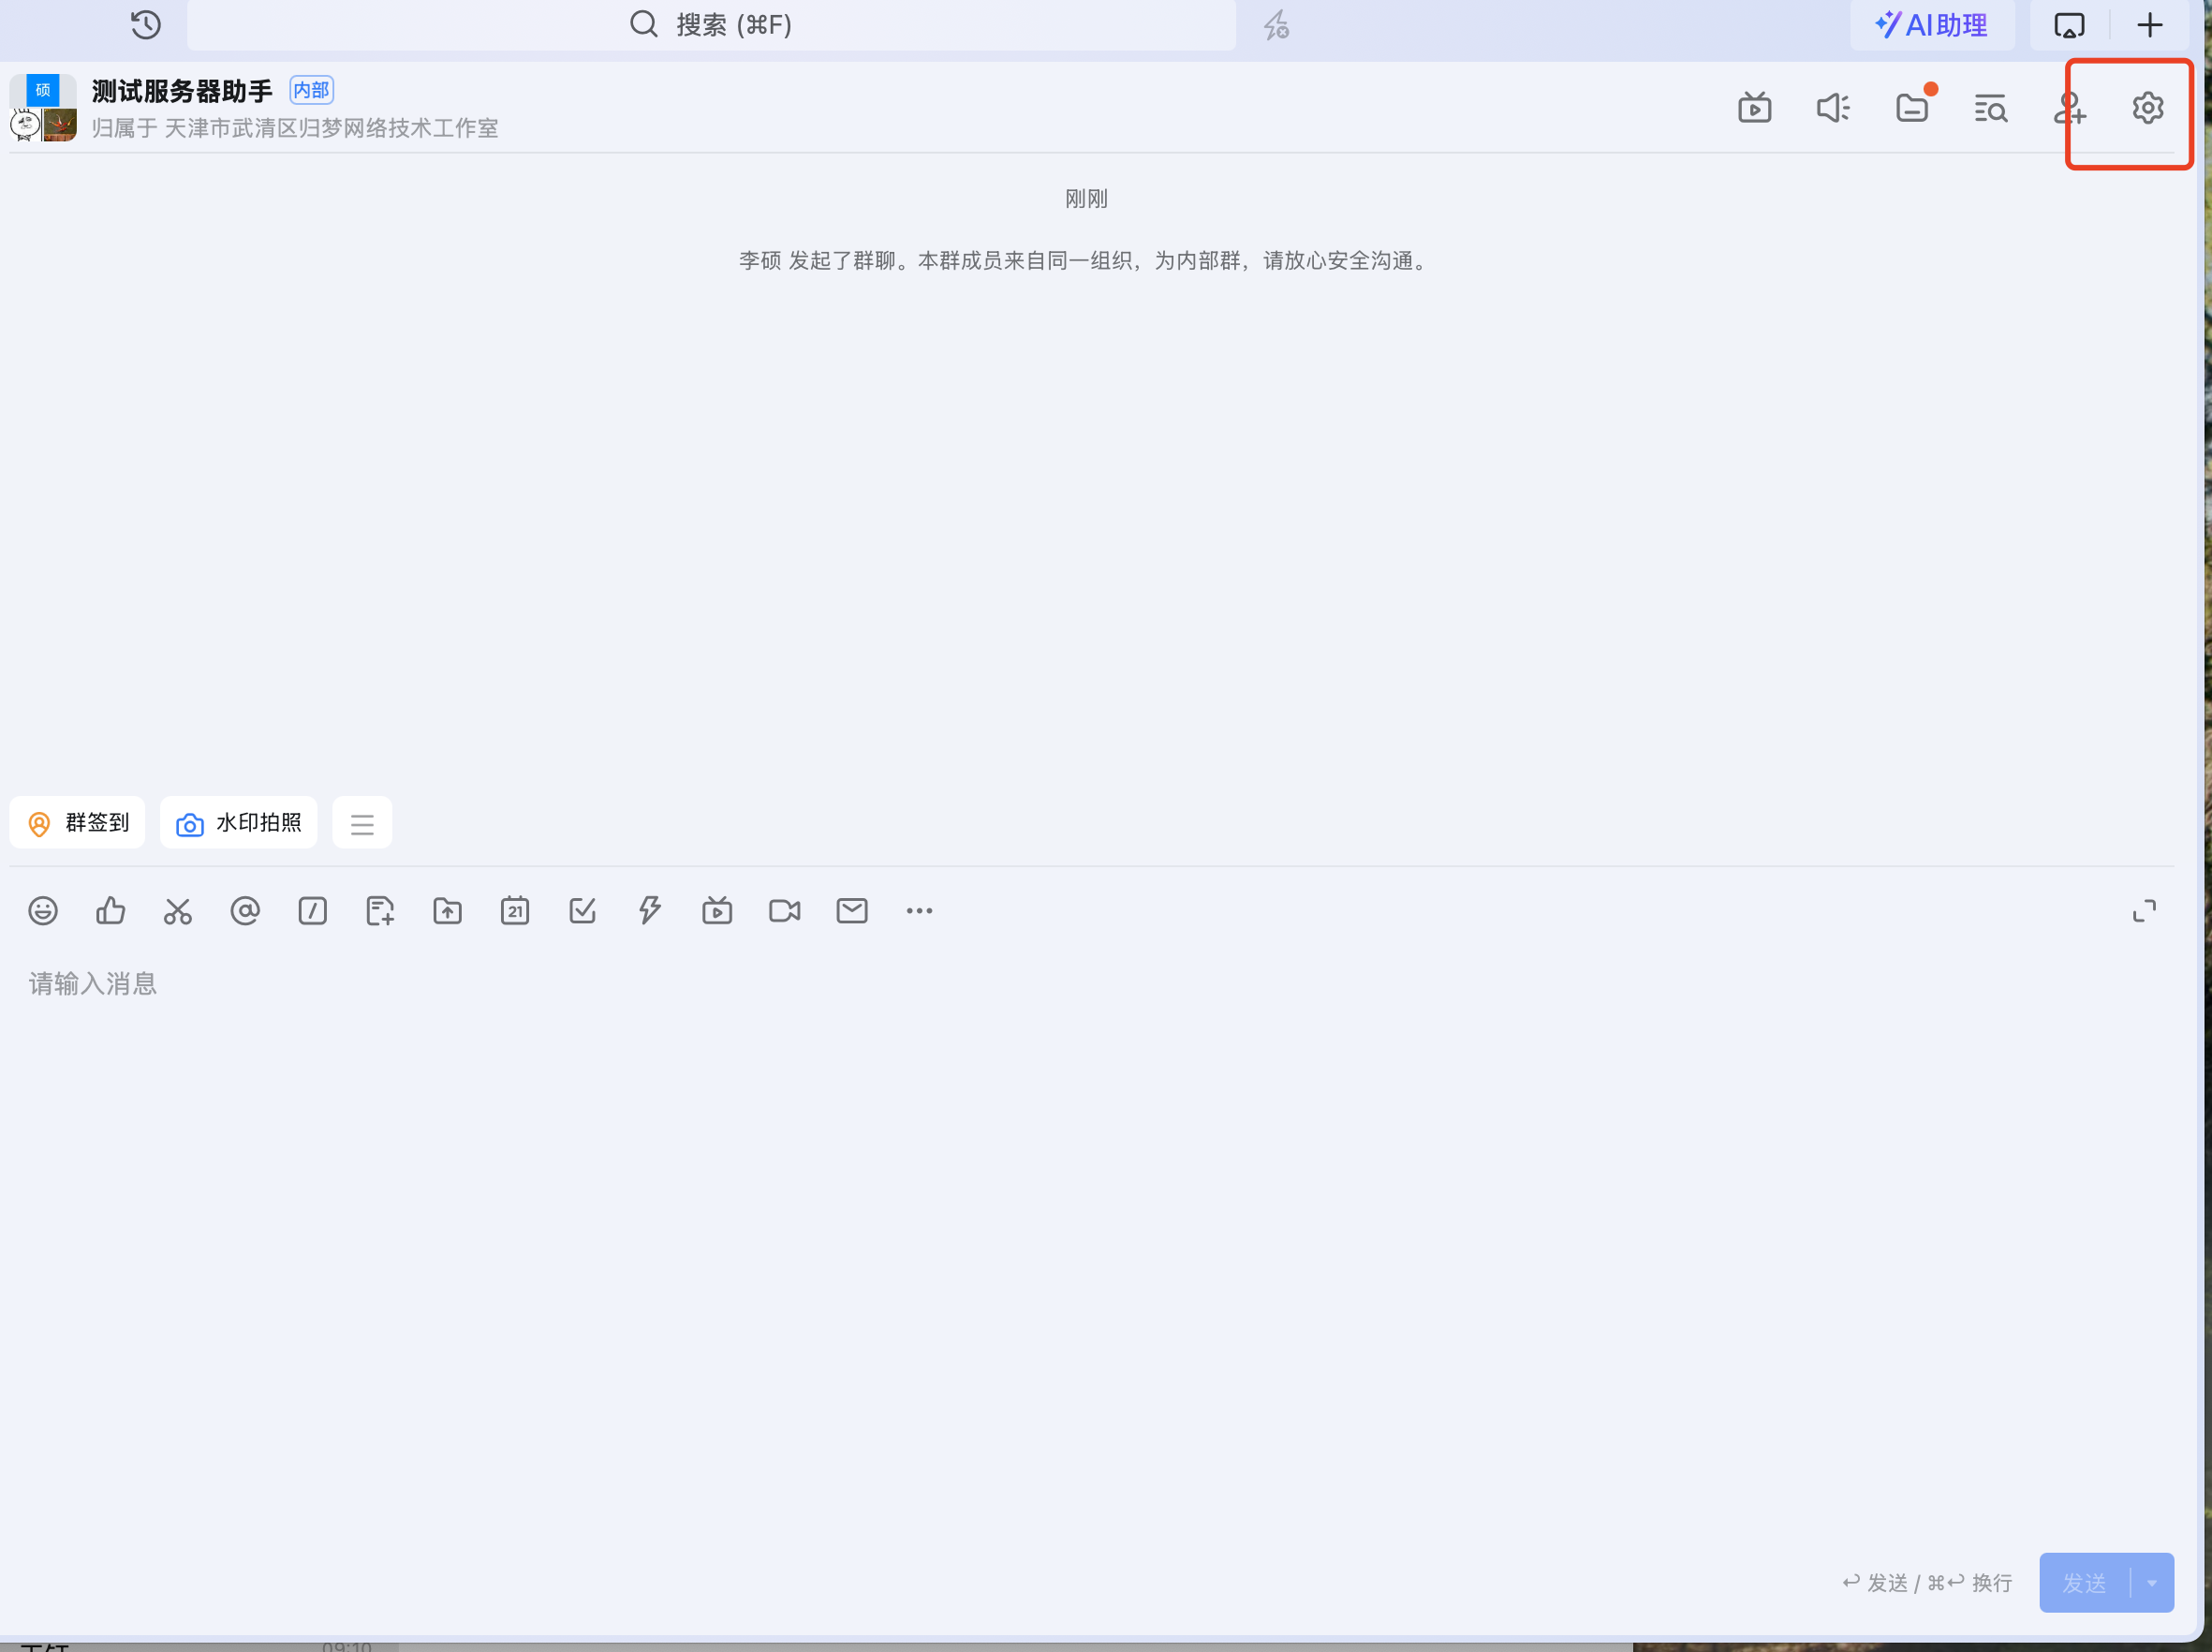2212x1652 pixels.
Task: Open group settings gear icon
Action: click(2147, 108)
